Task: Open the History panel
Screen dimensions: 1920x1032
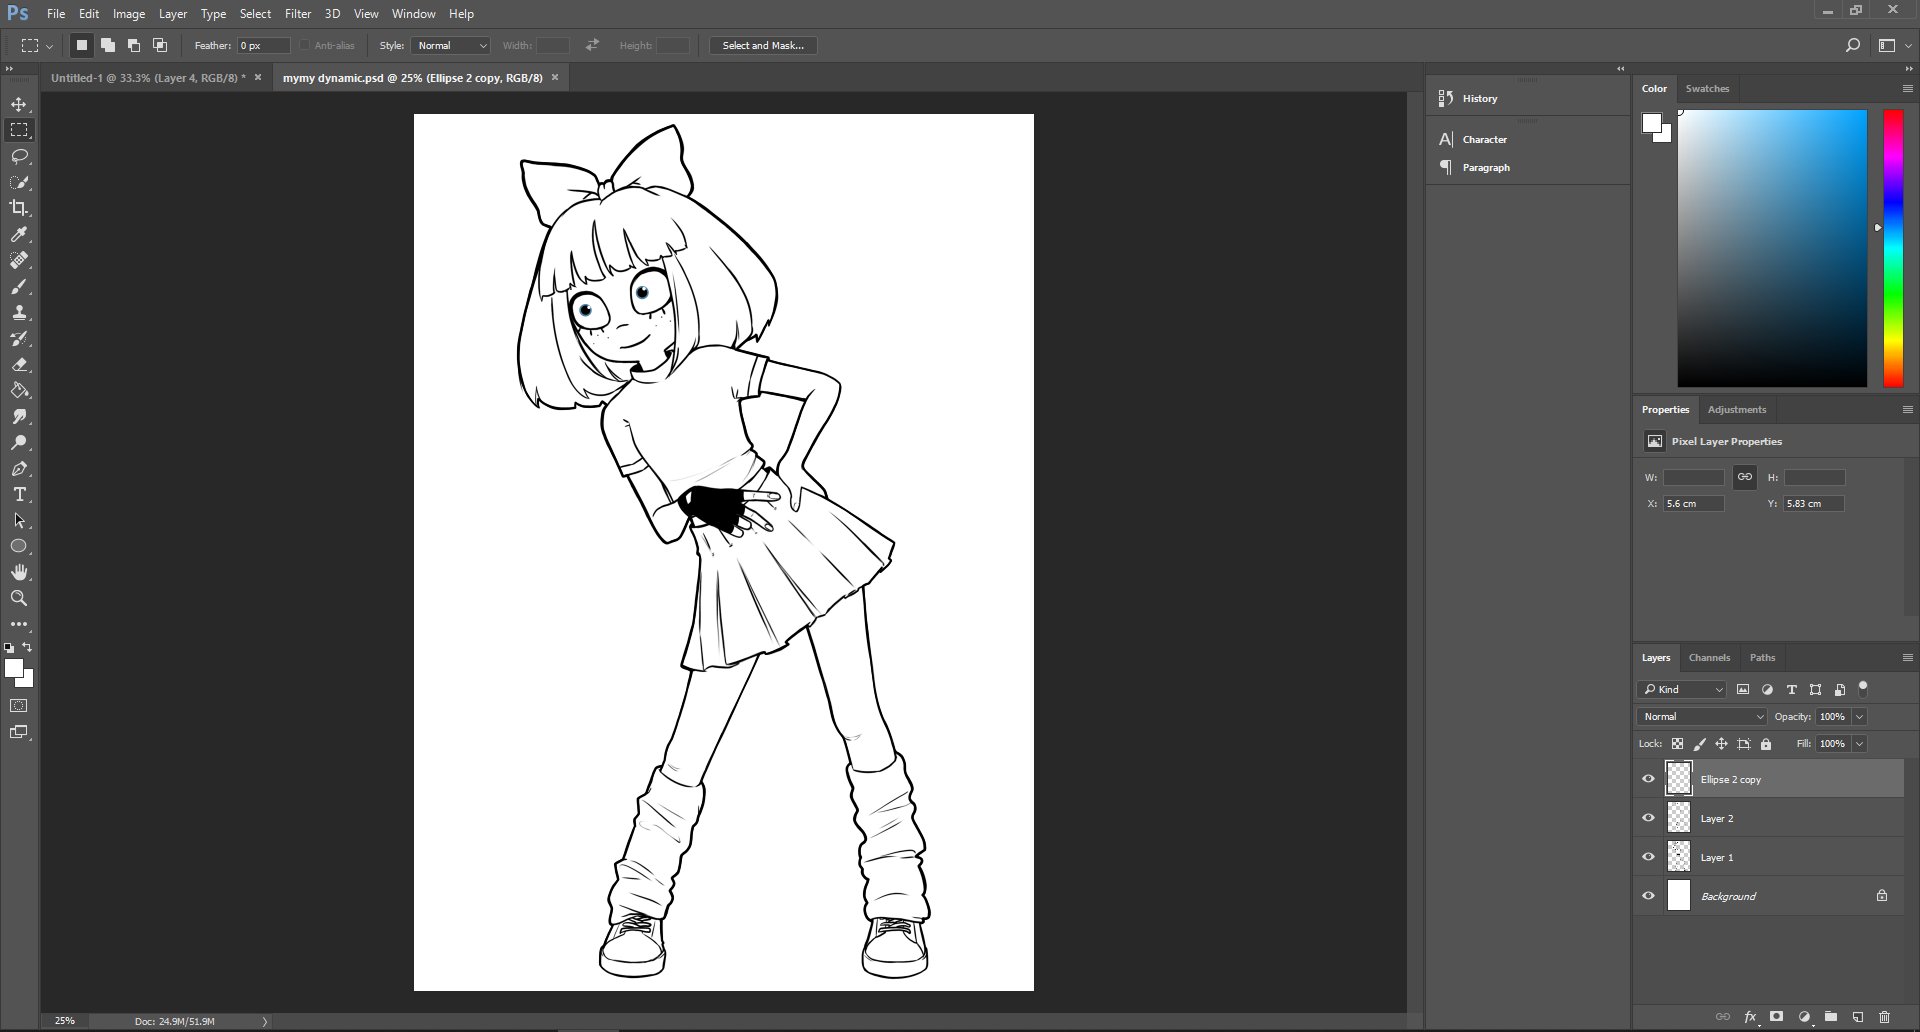Action: [1479, 99]
